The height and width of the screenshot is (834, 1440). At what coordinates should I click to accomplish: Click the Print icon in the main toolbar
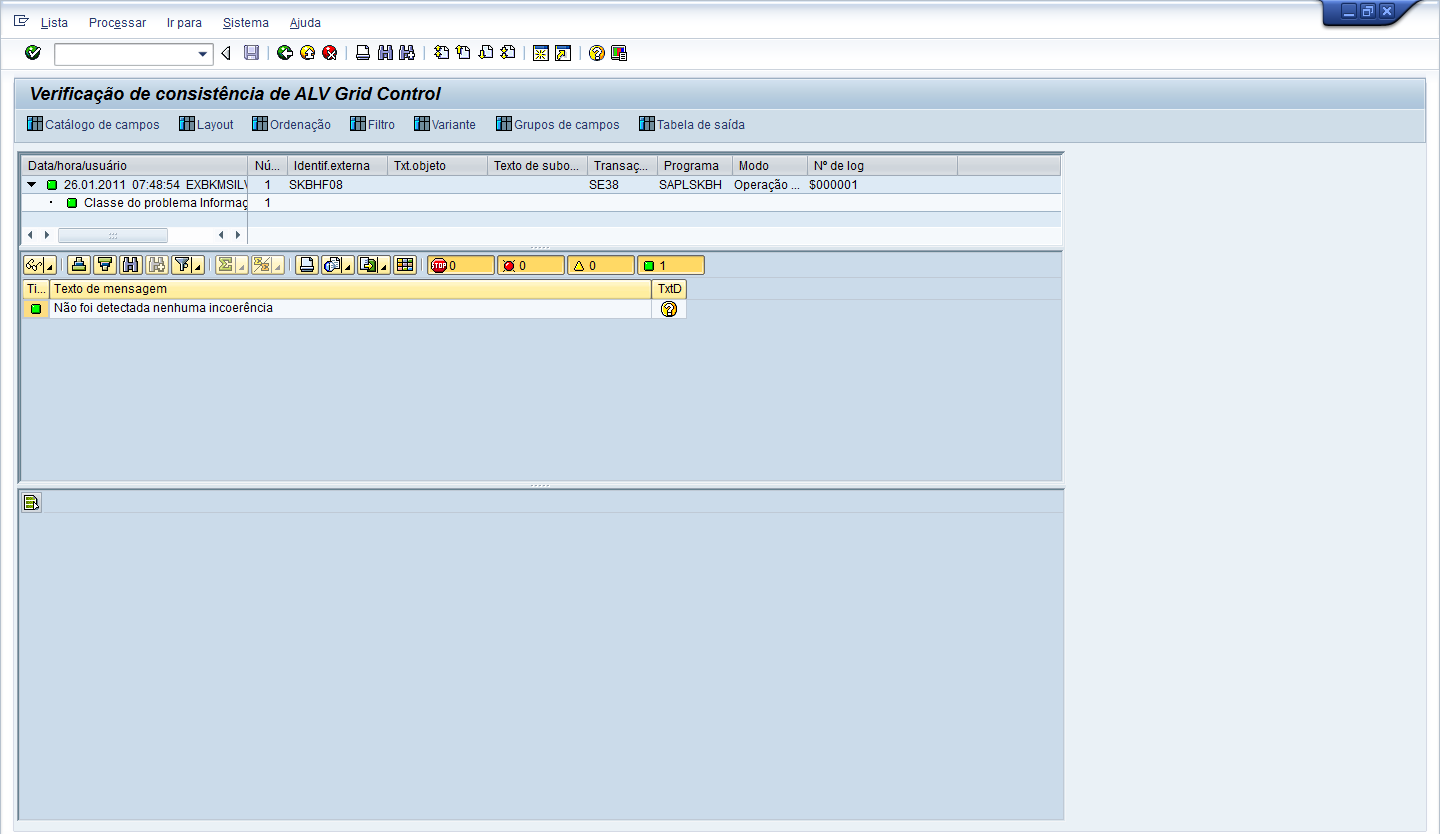pyautogui.click(x=364, y=53)
